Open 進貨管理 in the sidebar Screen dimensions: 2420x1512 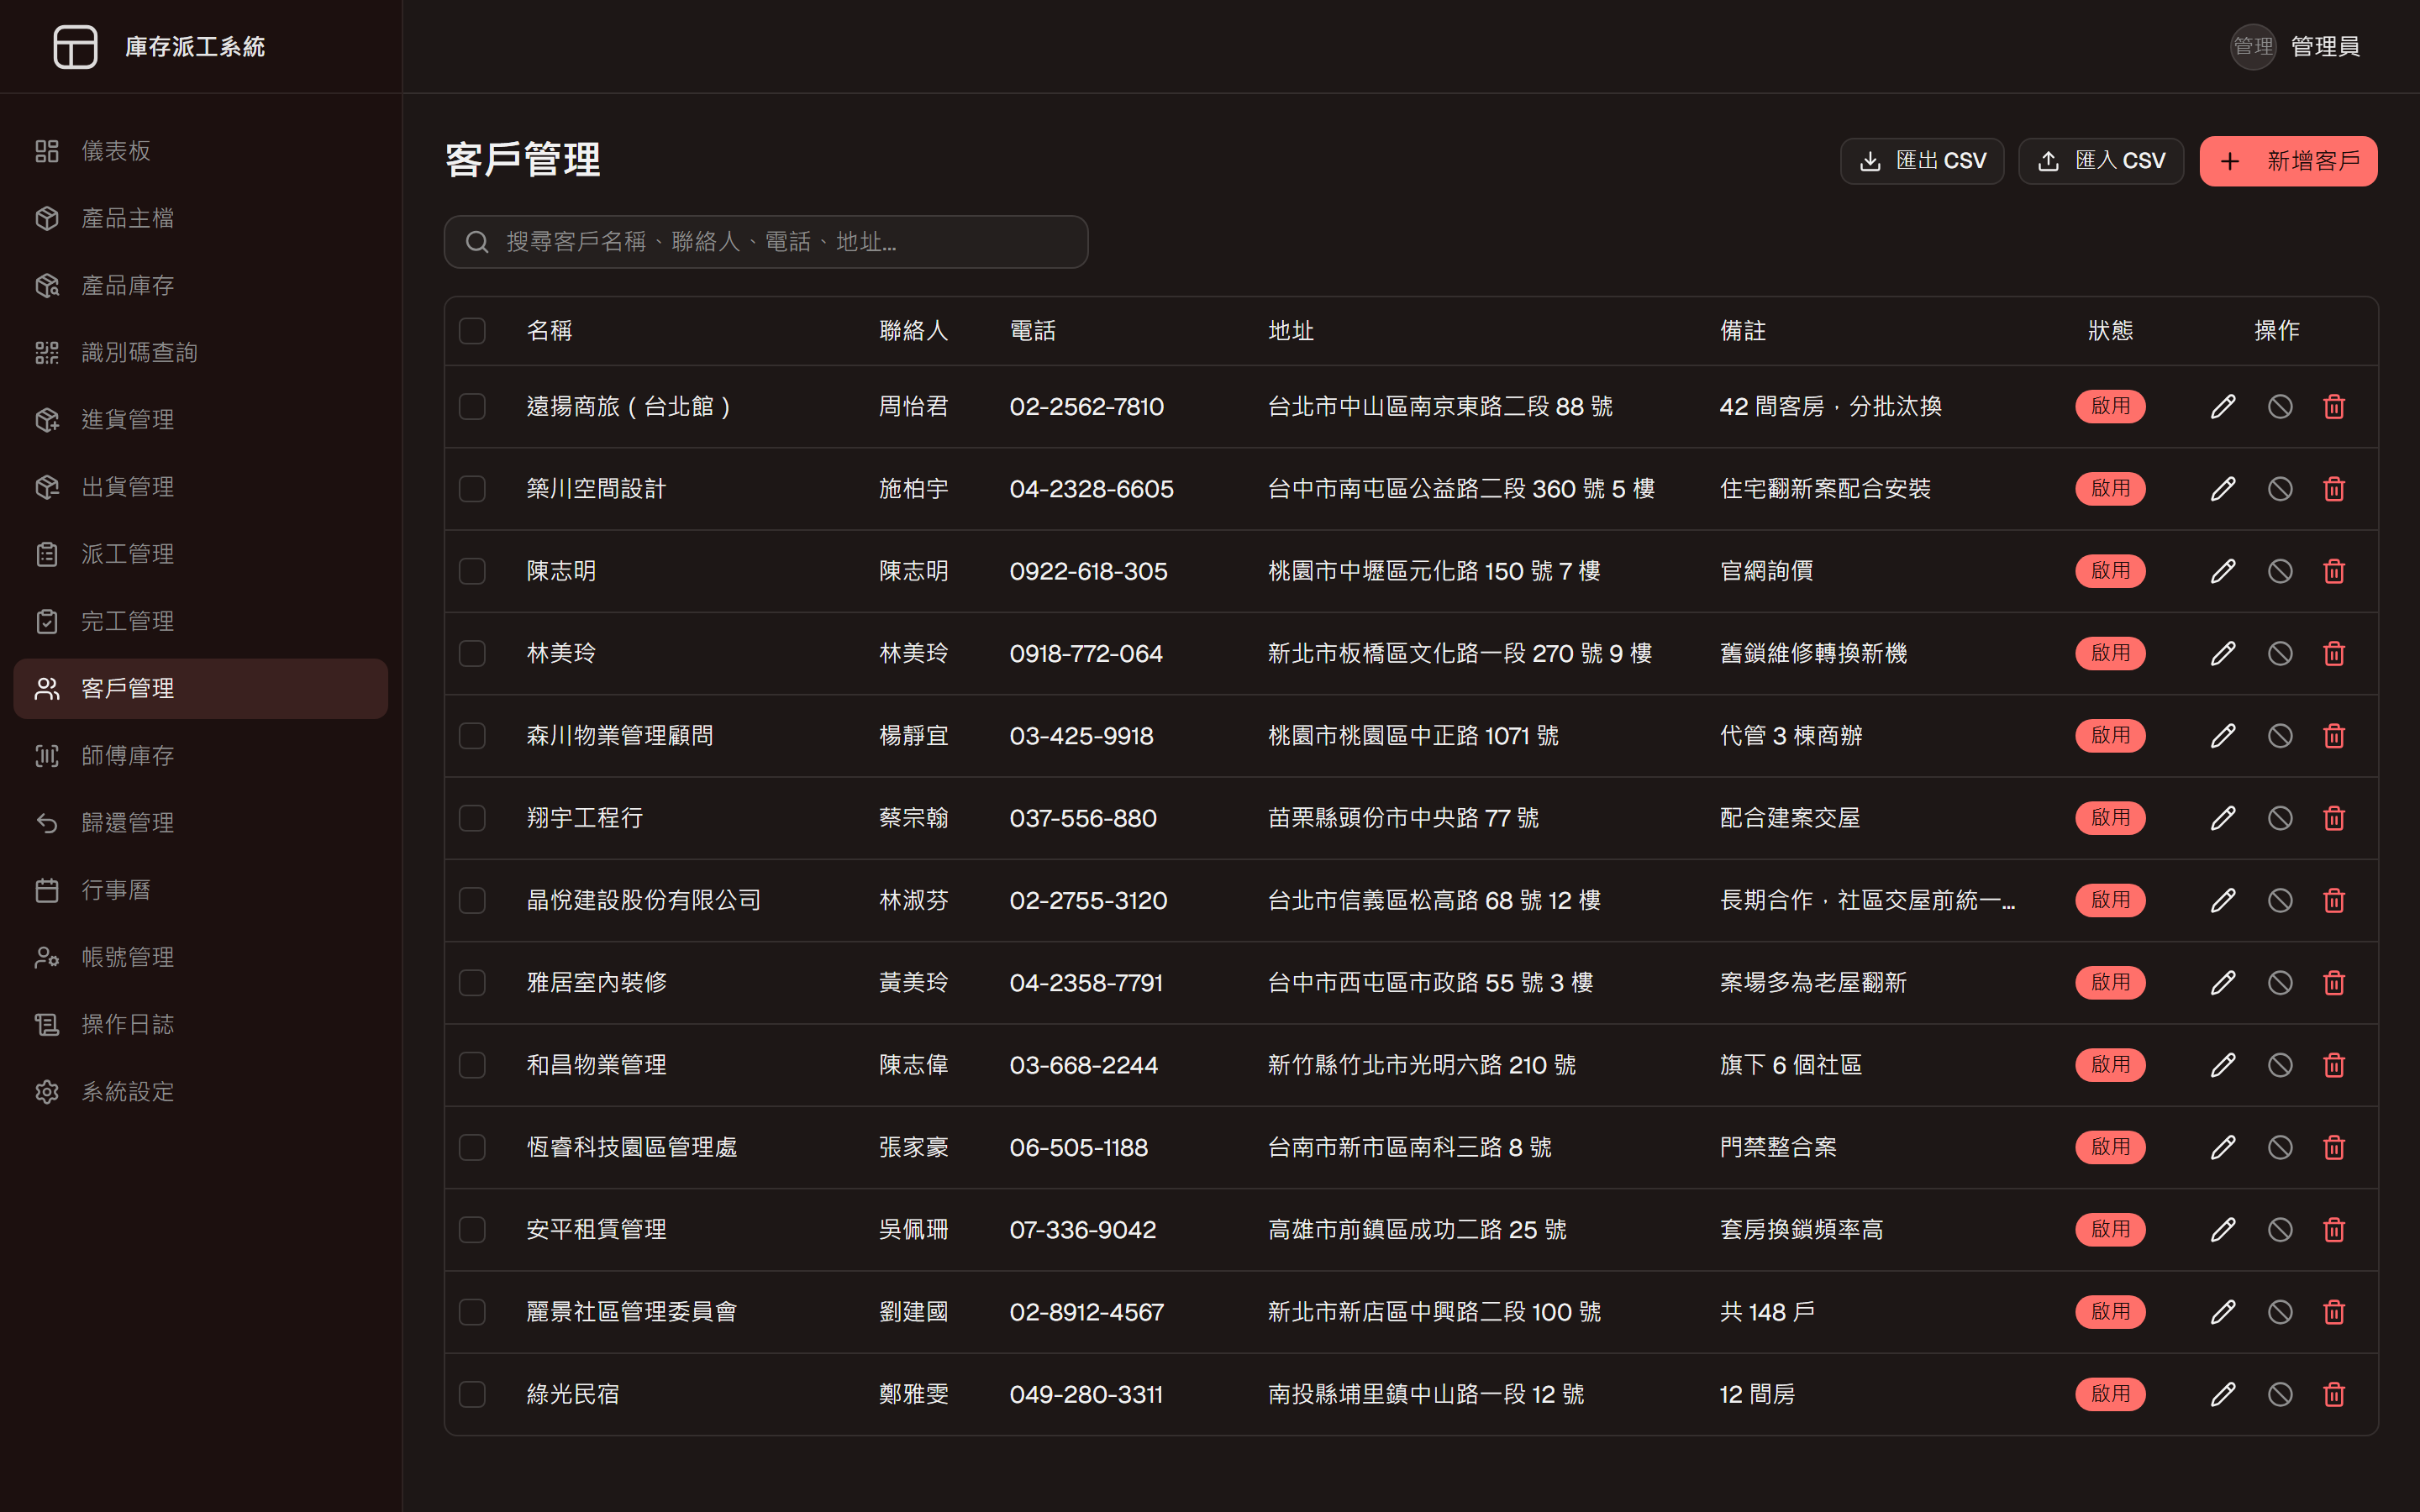[x=201, y=420]
